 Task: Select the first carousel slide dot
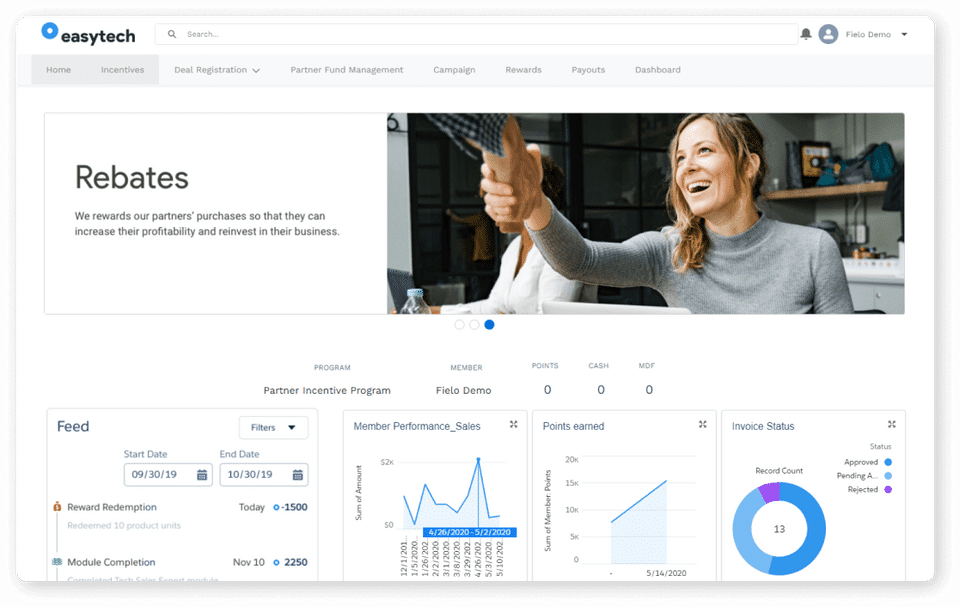coord(459,325)
